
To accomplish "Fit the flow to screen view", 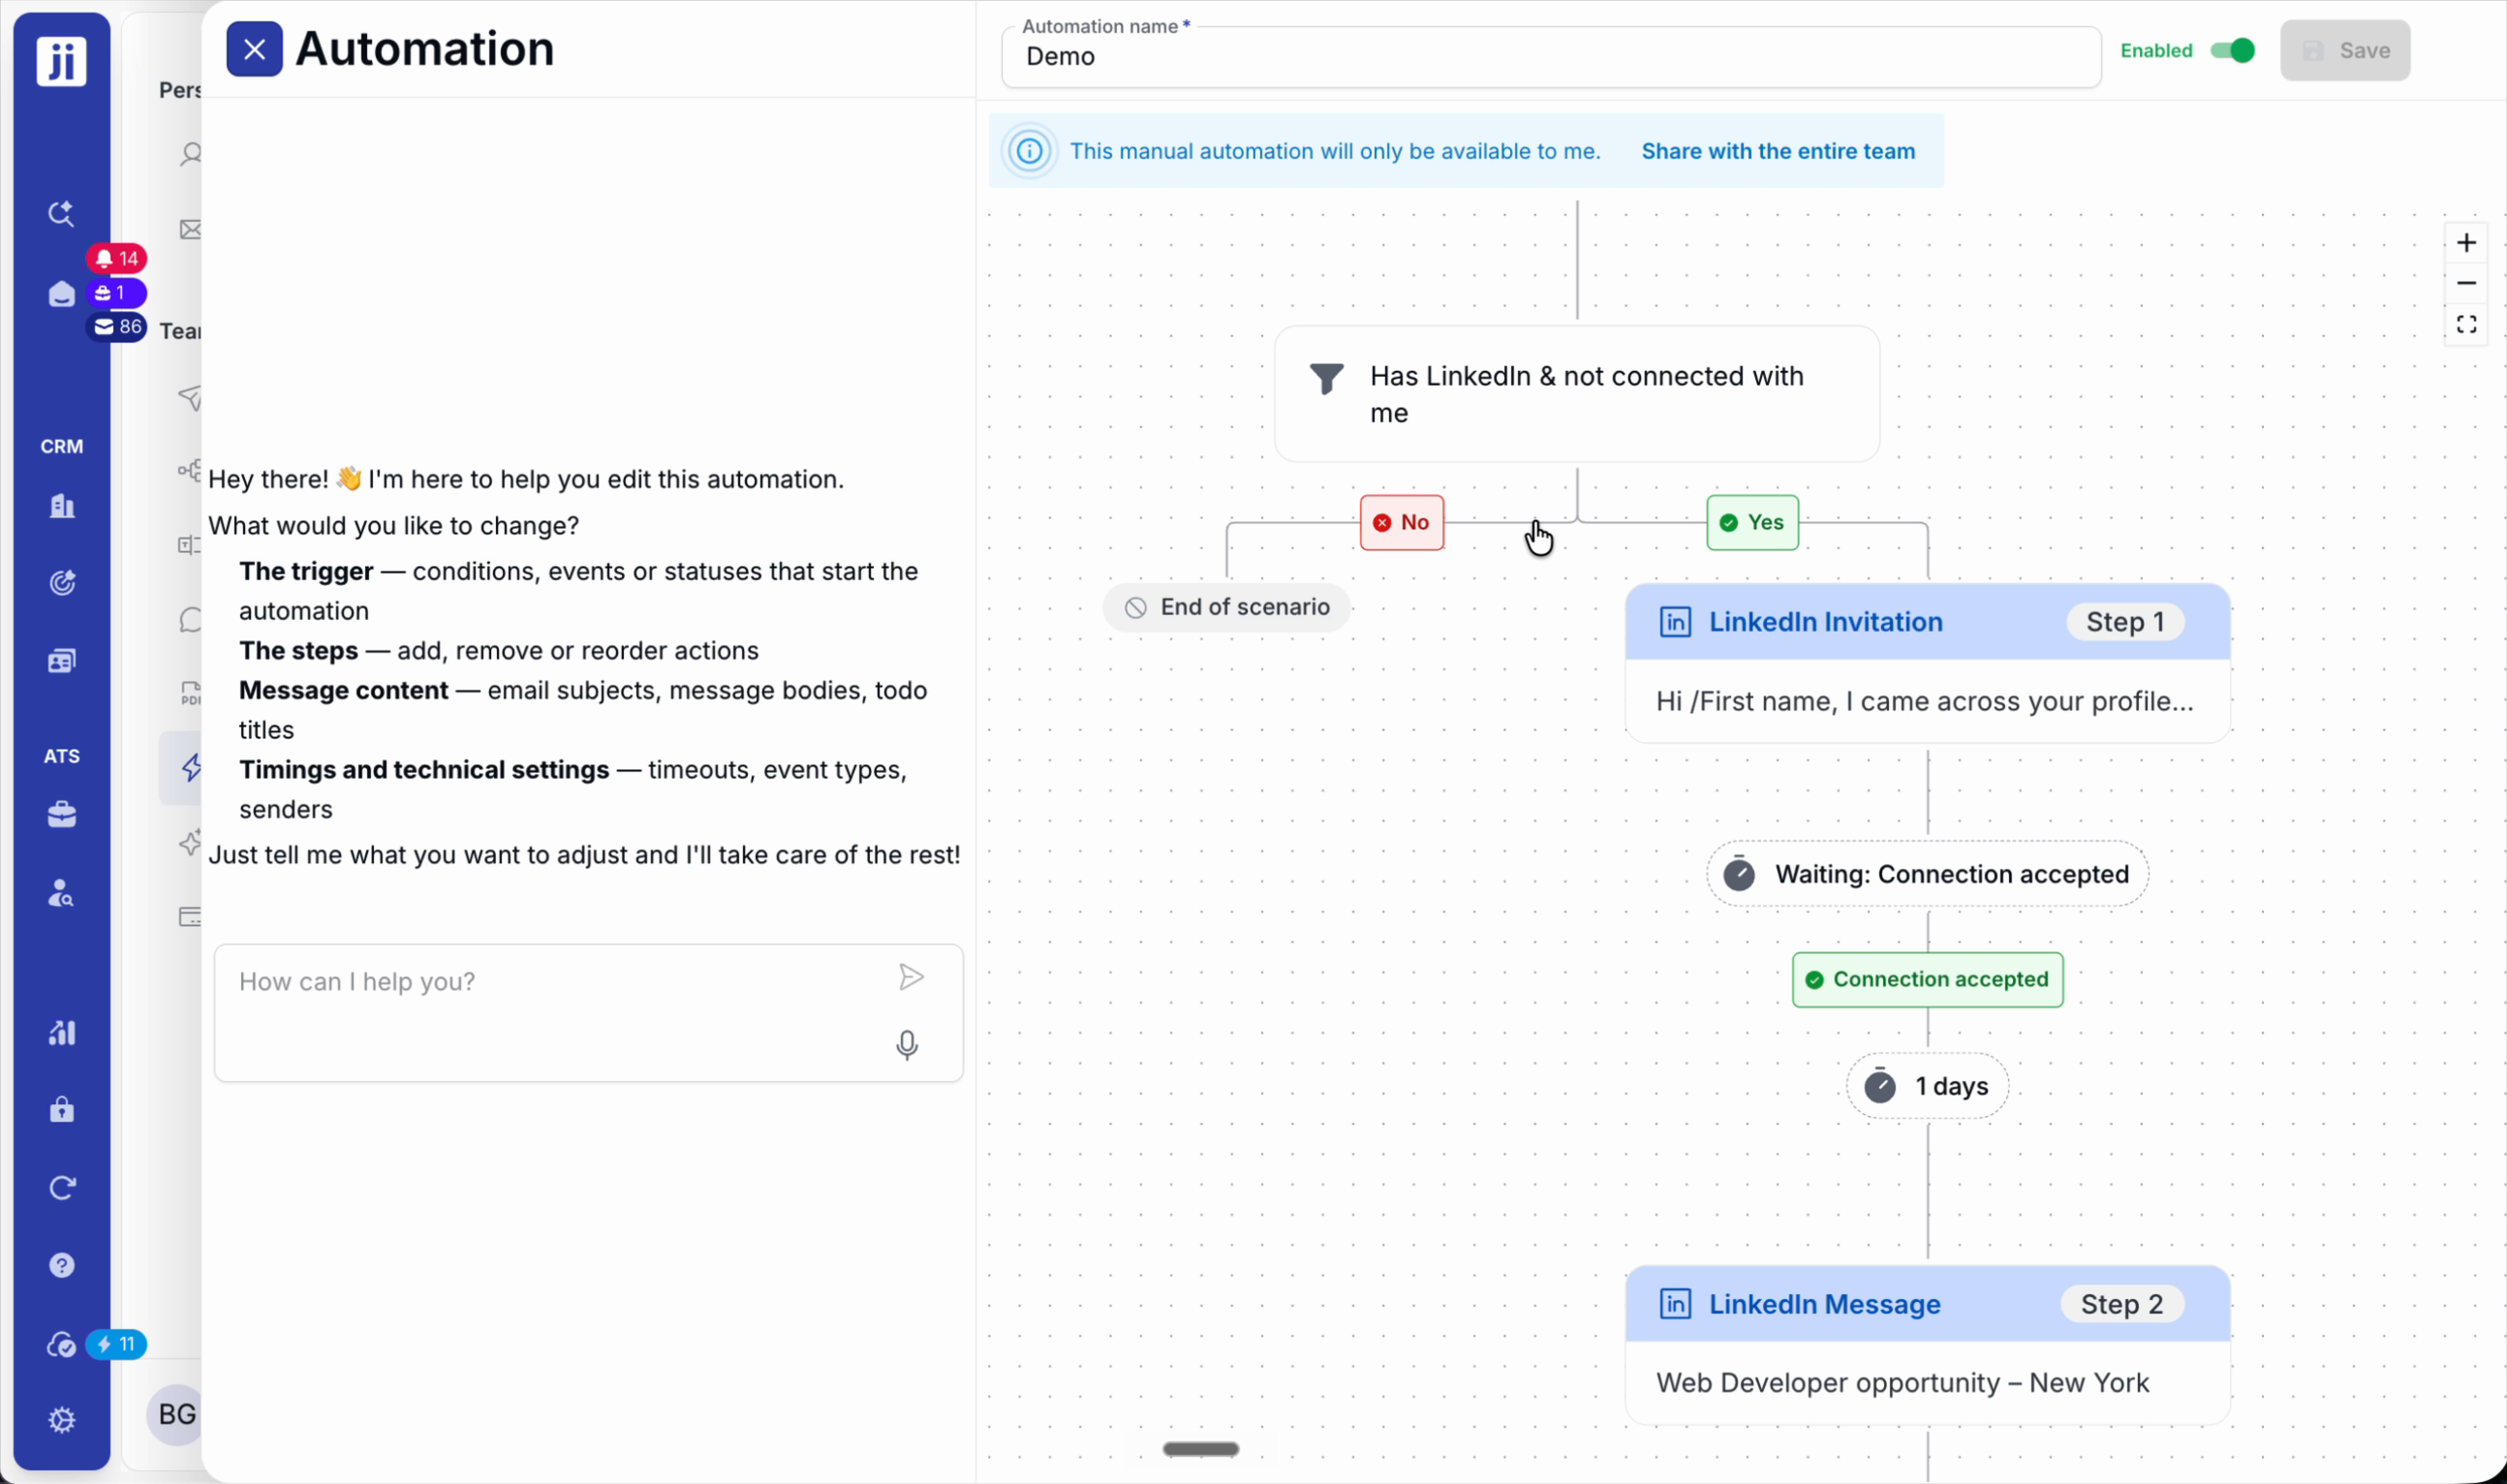I will [2466, 324].
